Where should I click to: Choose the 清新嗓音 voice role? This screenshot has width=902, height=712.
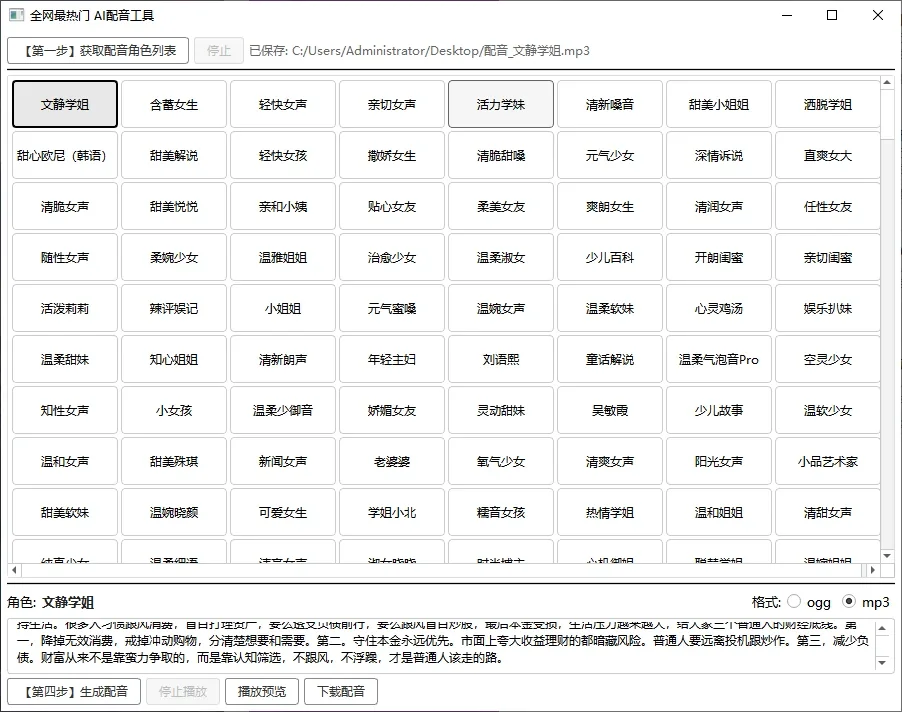[x=610, y=104]
